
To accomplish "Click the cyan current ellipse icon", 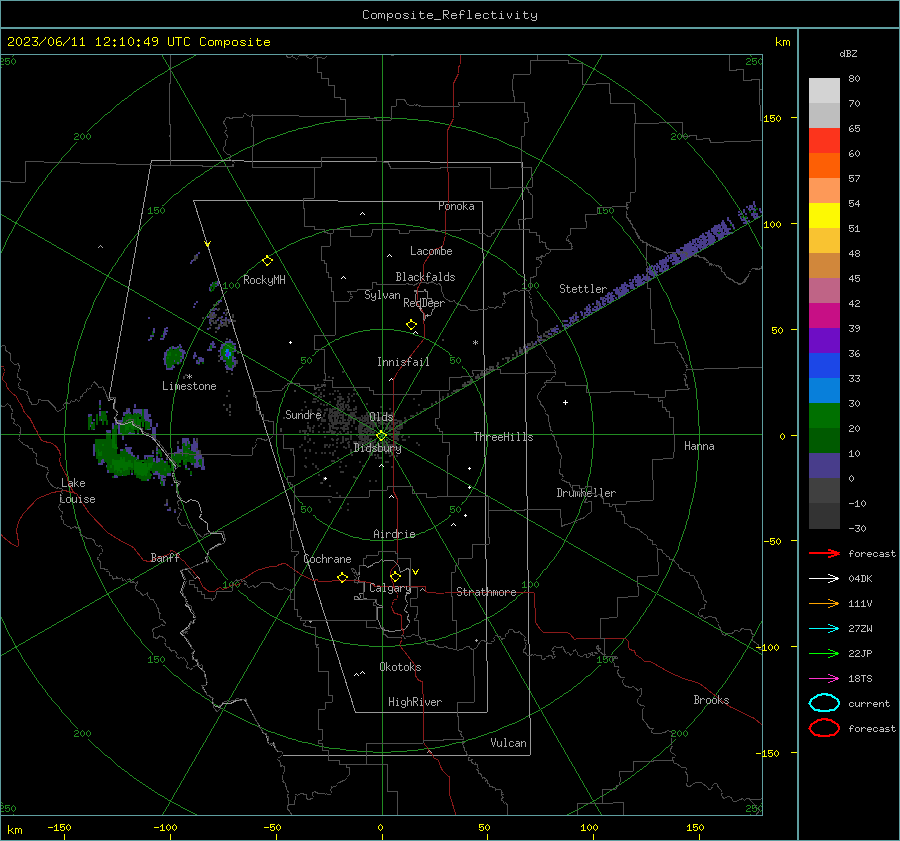I will 824,703.
